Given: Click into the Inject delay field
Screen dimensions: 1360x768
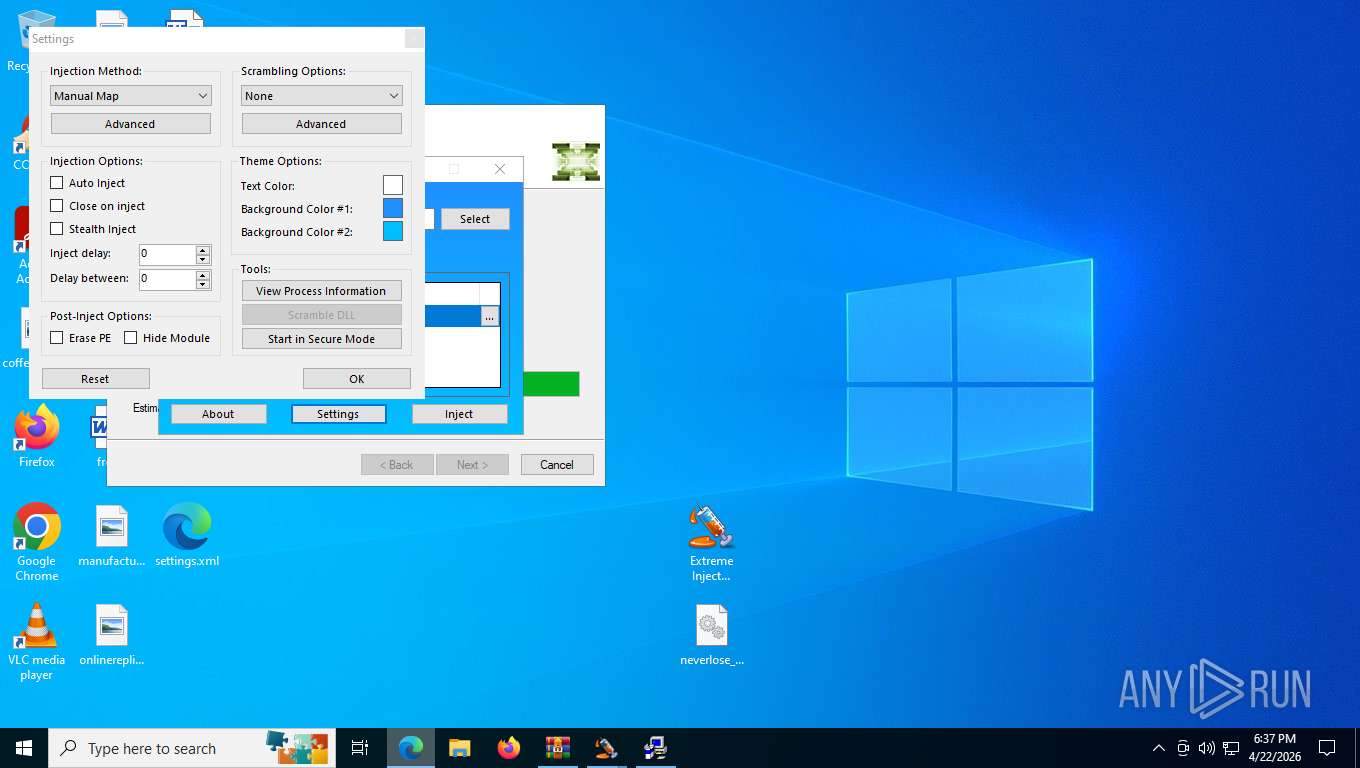Looking at the screenshot, I should tap(167, 254).
